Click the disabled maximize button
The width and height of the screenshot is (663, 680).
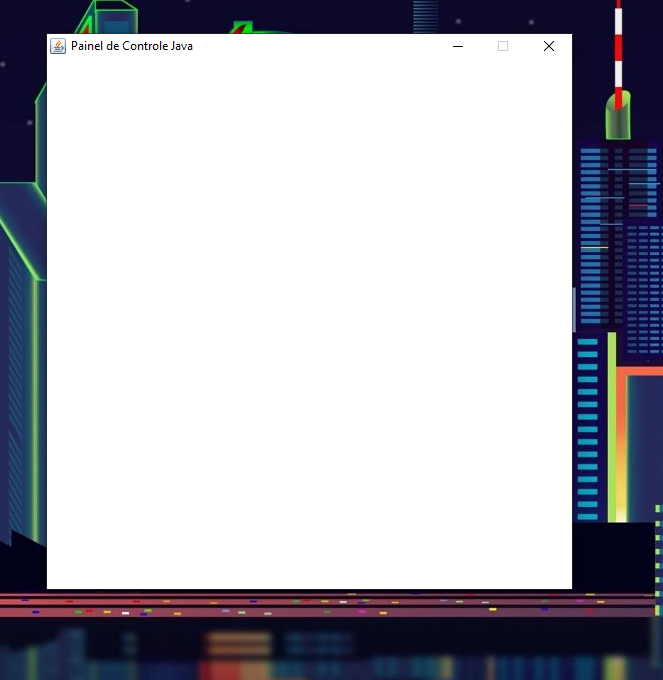pos(503,46)
